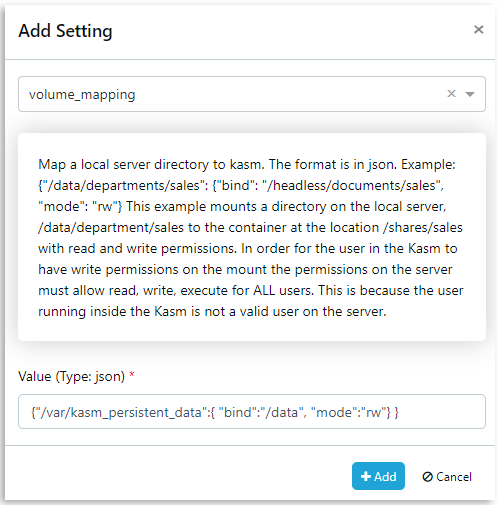Confirm with the Add button
The width and height of the screenshot is (500, 505).
pos(378,476)
